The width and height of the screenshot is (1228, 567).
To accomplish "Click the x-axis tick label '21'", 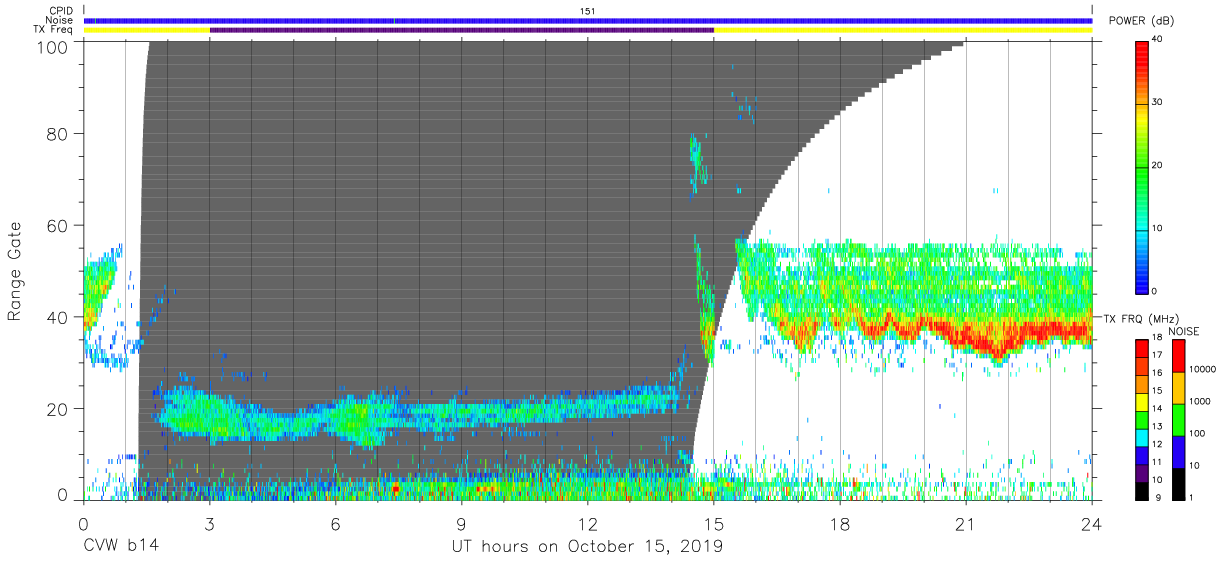I will point(965,523).
